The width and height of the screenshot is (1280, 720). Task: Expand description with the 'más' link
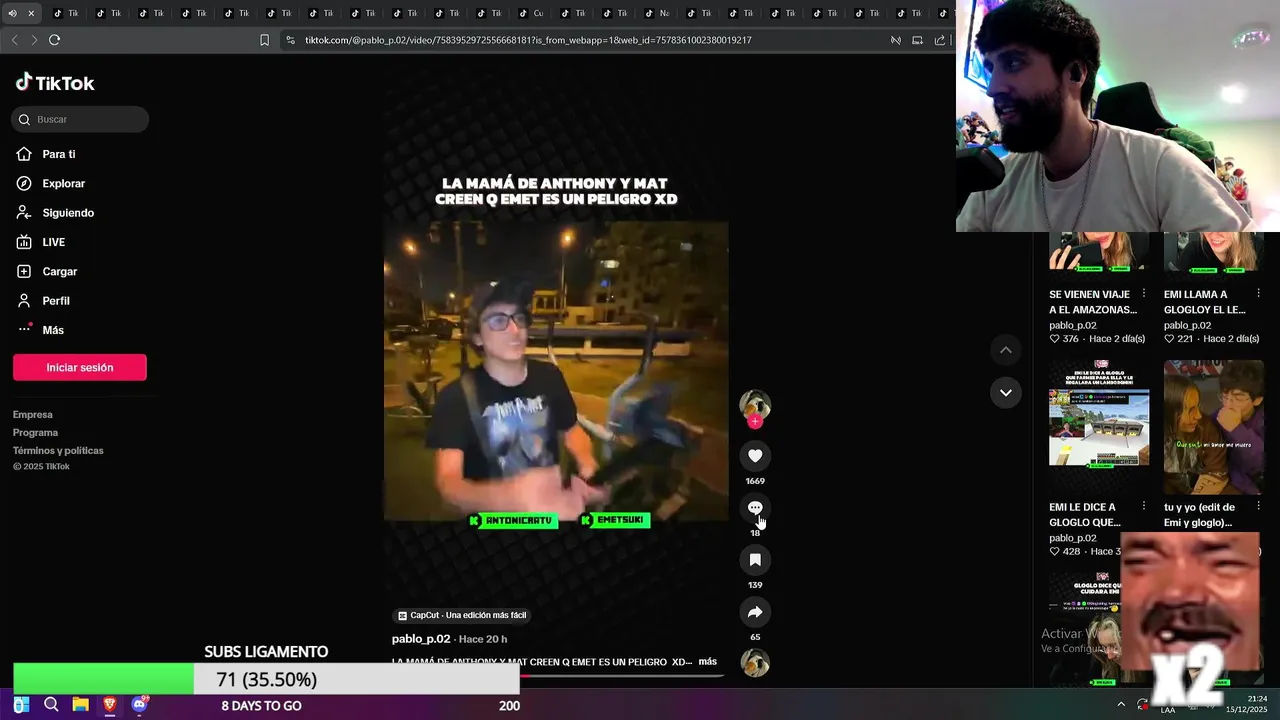pos(708,662)
